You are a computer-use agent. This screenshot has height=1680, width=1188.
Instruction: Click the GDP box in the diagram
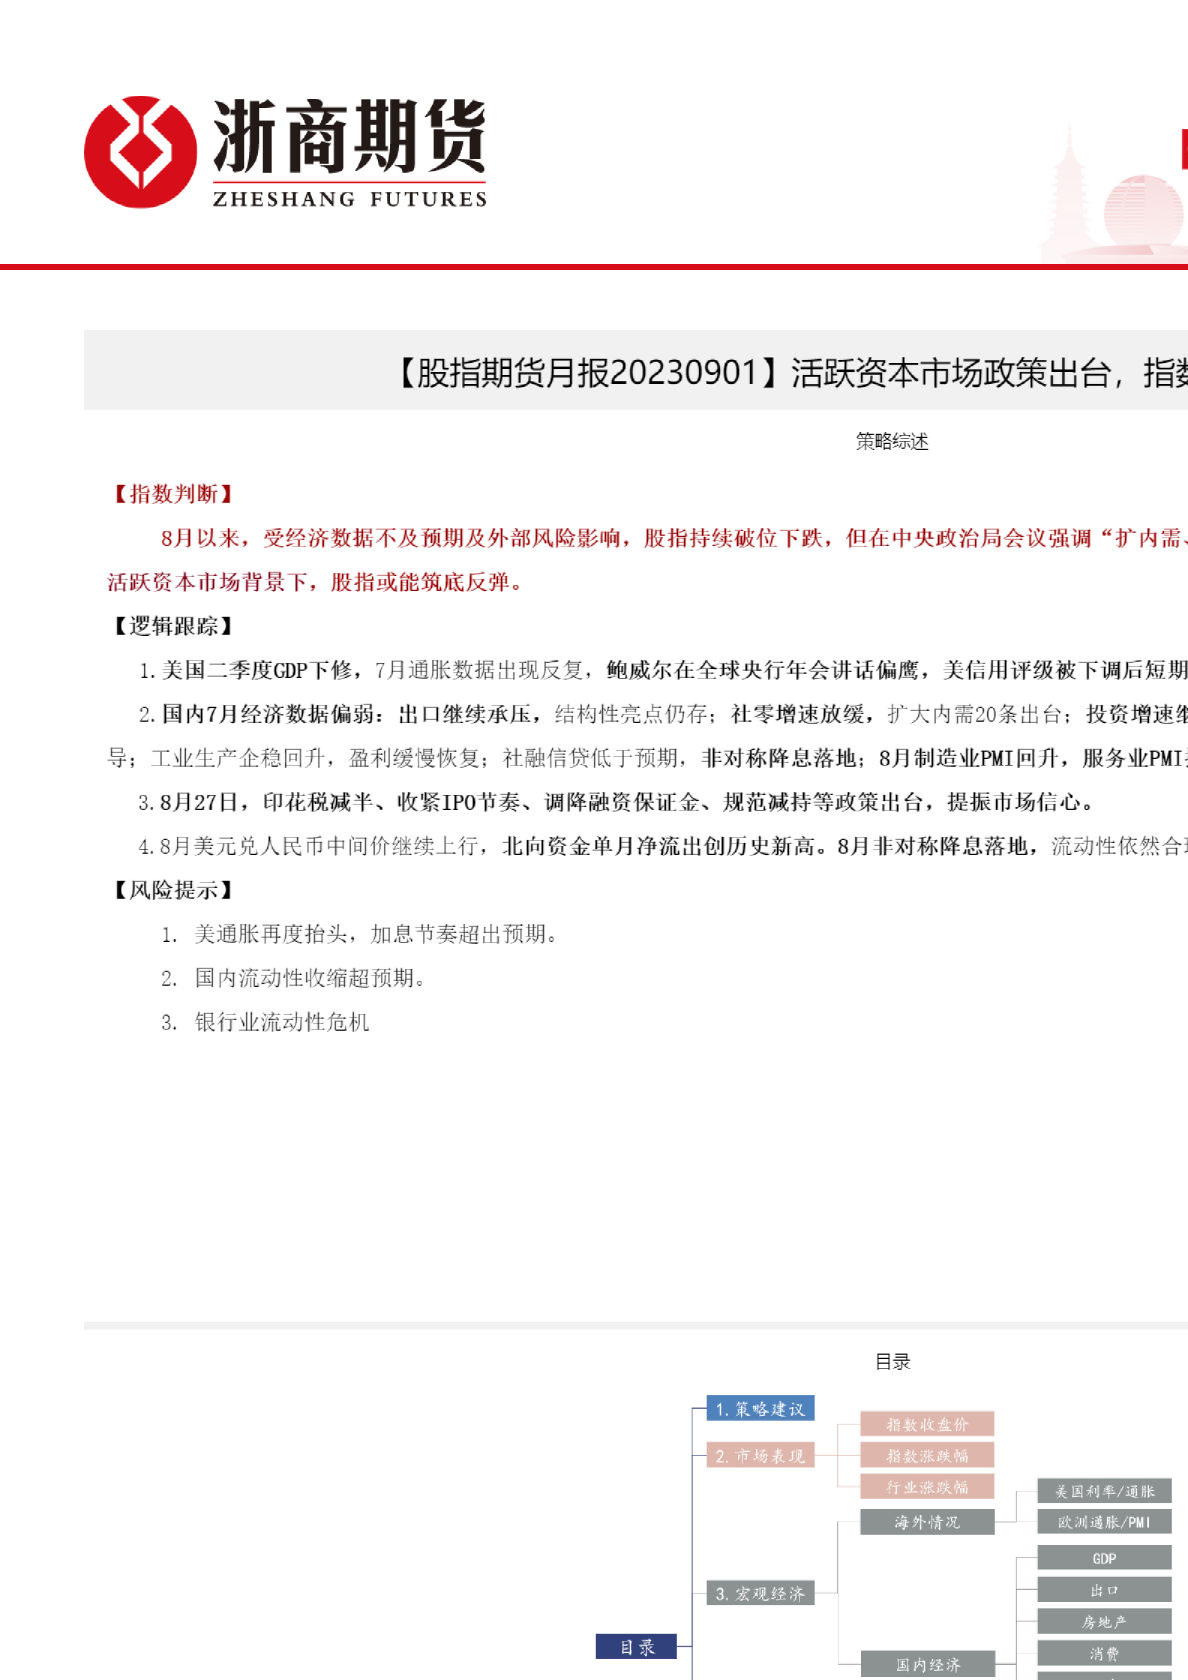(x=1104, y=1558)
